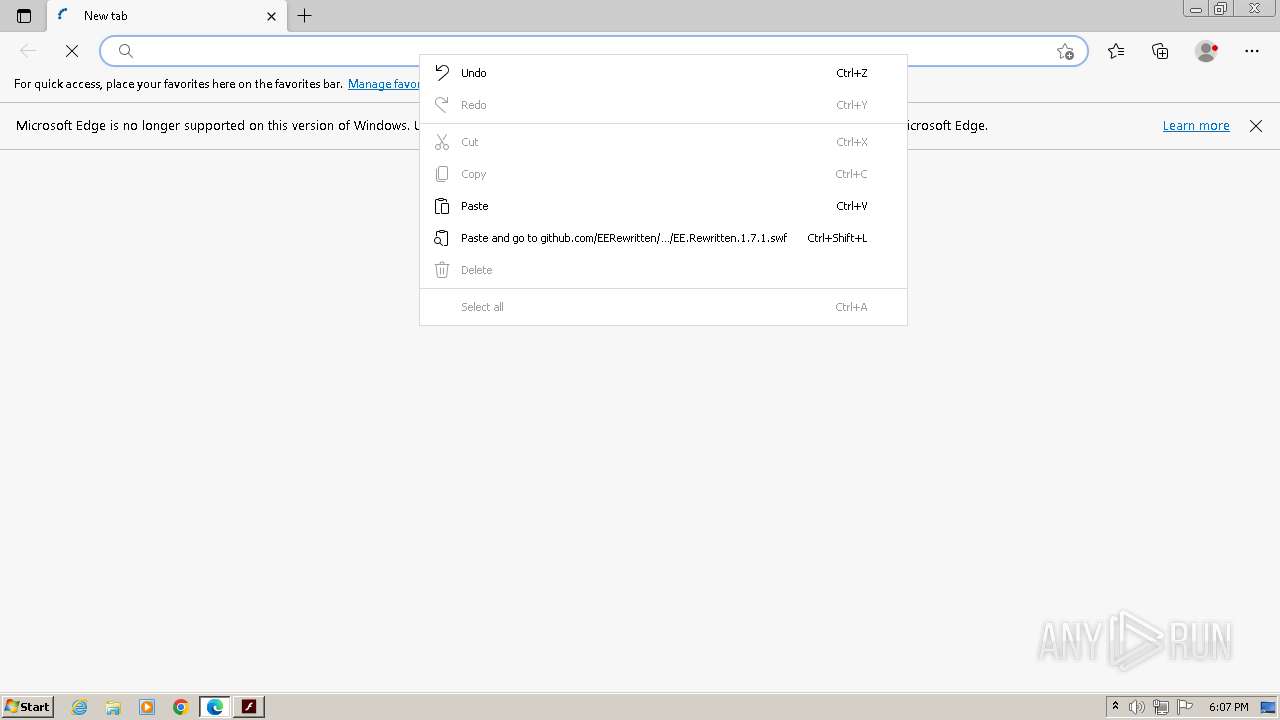Add this page to favorites star
Image resolution: width=1280 pixels, height=720 pixels.
click(1065, 51)
